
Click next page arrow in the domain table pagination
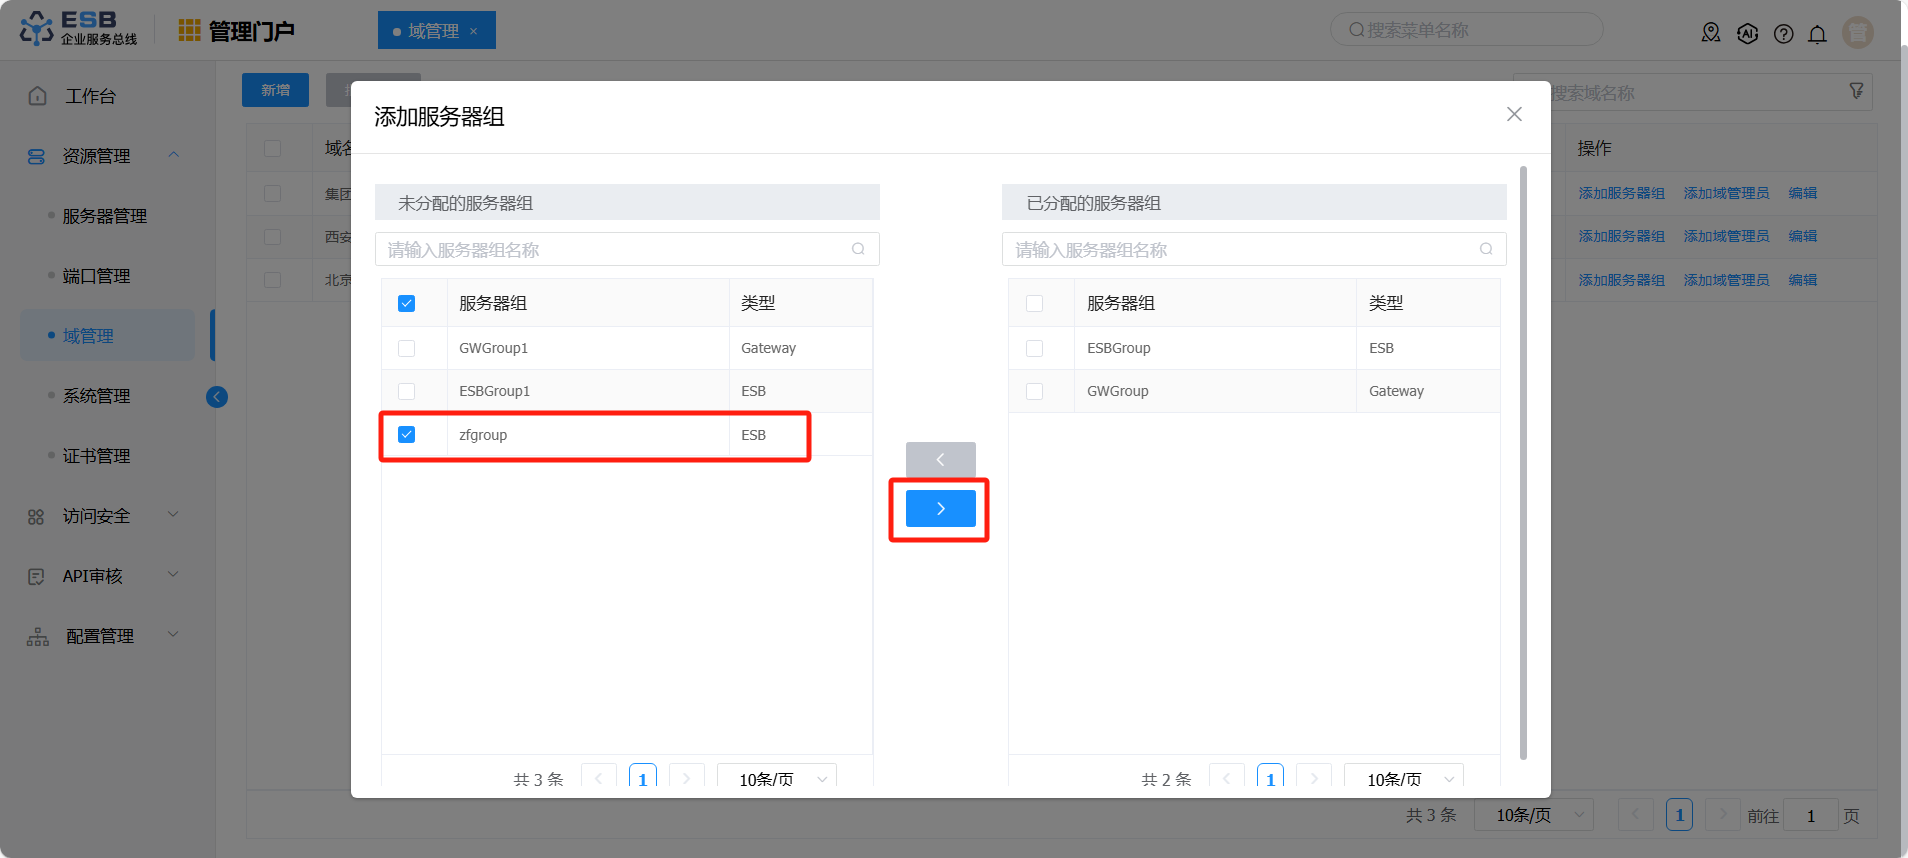pos(1723,815)
